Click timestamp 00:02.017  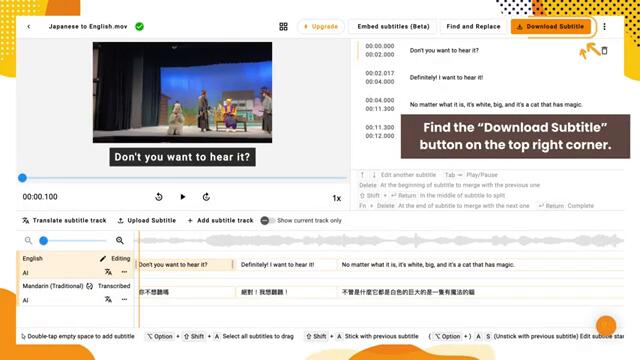tap(380, 73)
